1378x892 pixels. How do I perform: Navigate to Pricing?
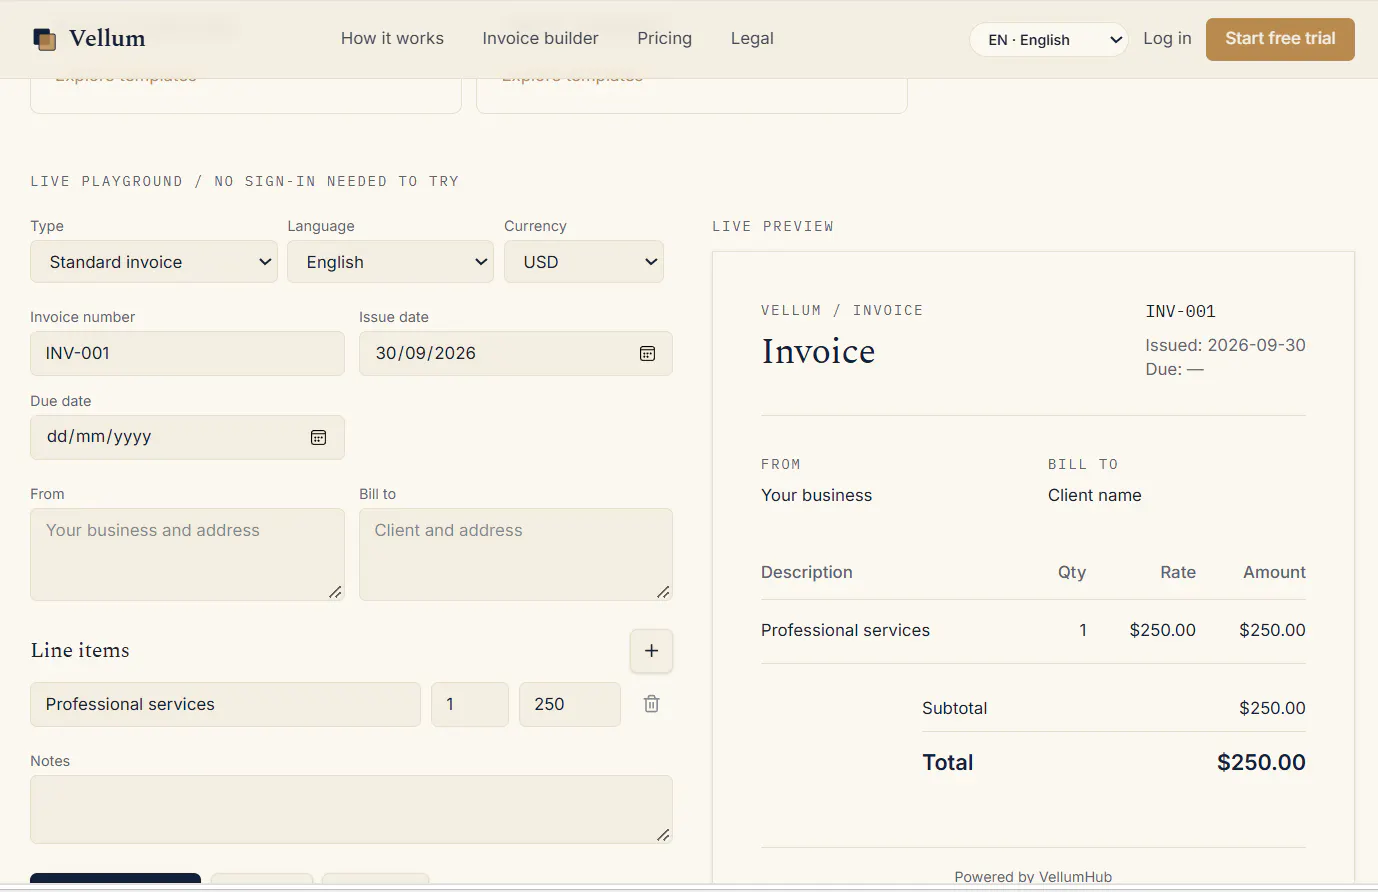click(x=664, y=38)
